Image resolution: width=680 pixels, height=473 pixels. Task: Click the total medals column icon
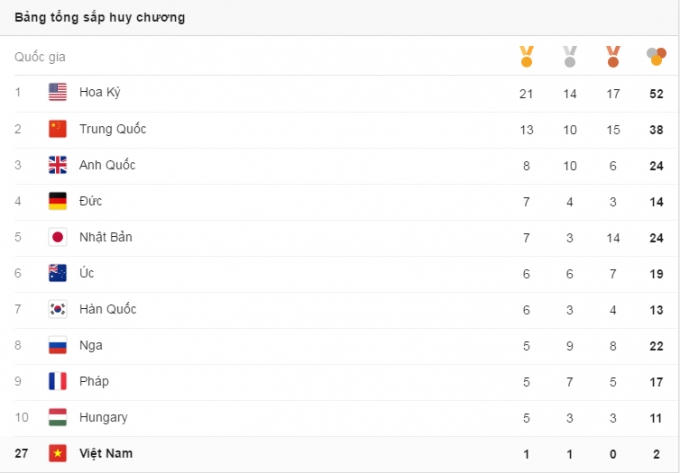pos(656,56)
